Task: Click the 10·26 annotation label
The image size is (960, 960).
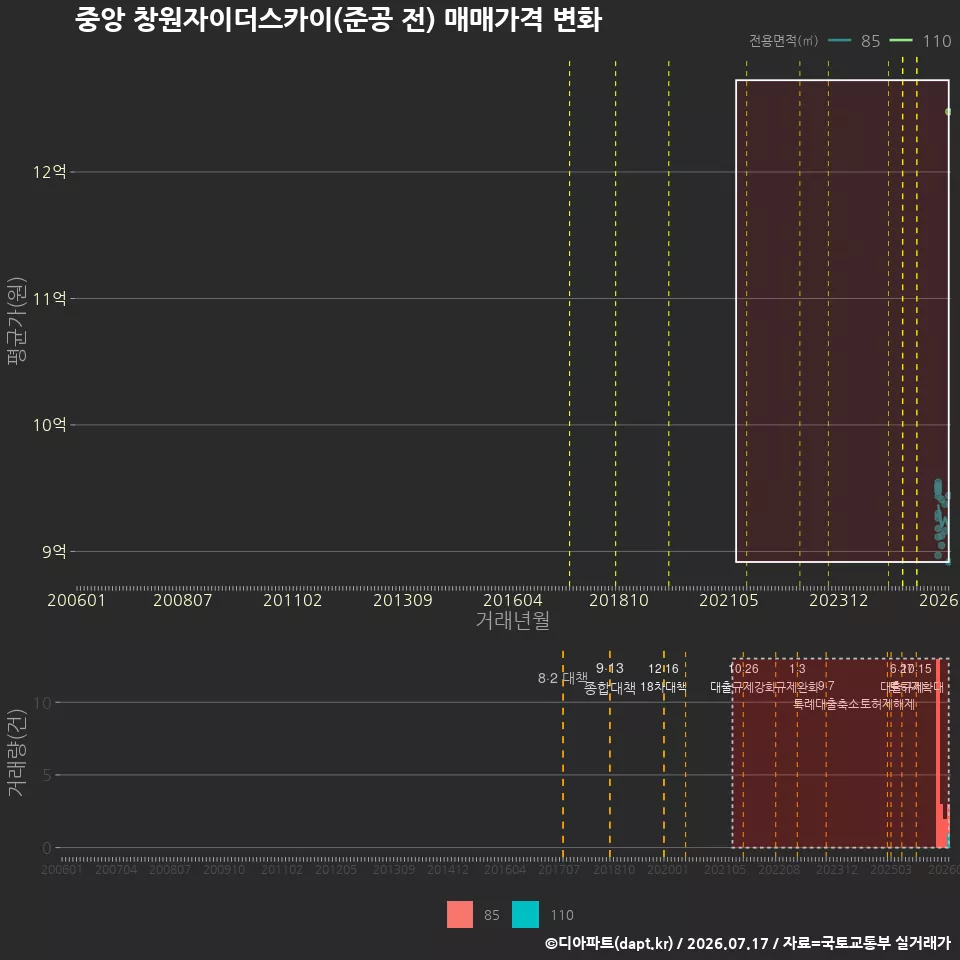Action: tap(743, 669)
